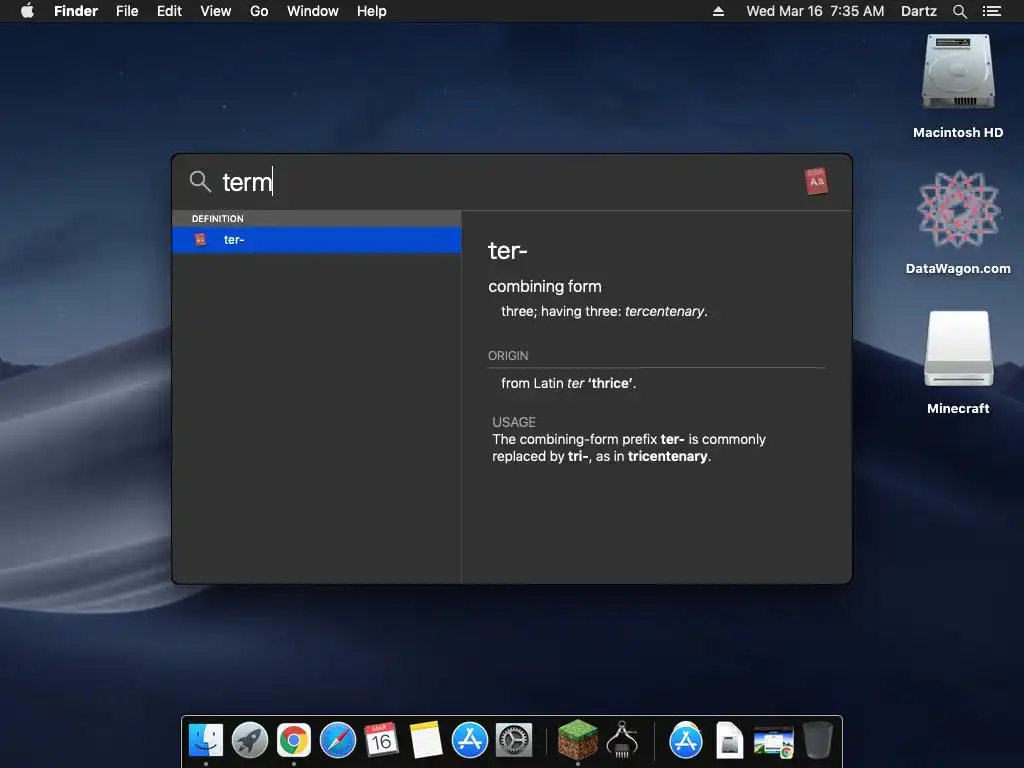Screen dimensions: 1024x768
Task: Open Google Chrome from the Dock
Action: tap(294, 740)
